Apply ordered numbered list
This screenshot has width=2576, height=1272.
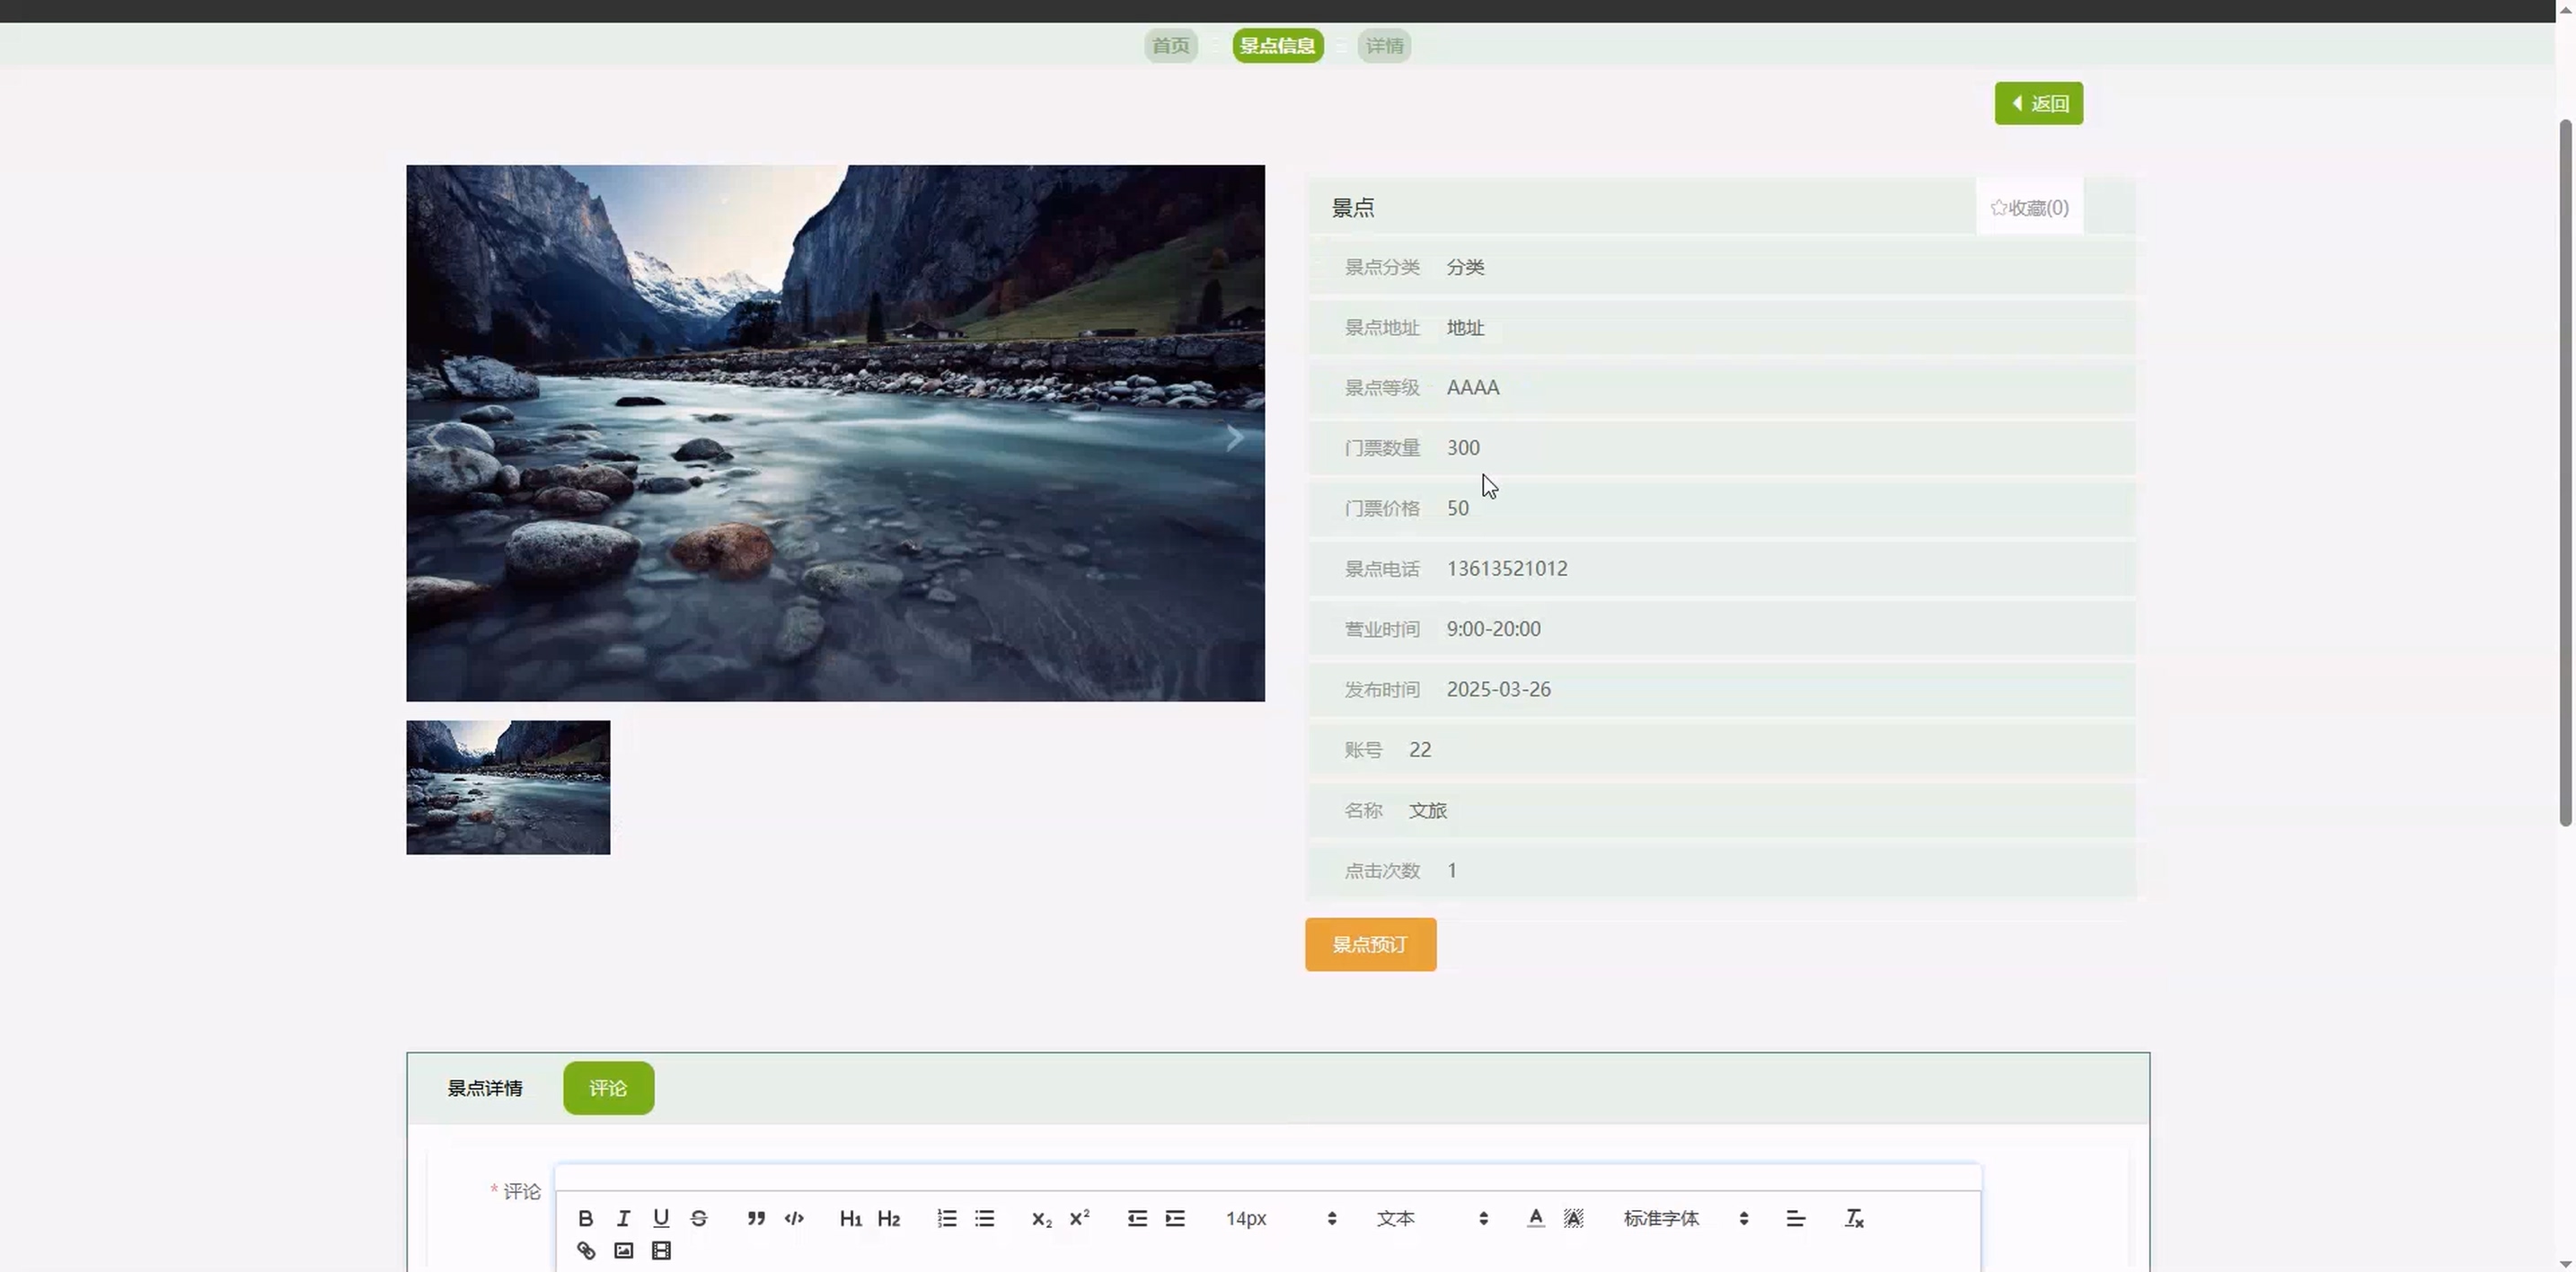947,1218
